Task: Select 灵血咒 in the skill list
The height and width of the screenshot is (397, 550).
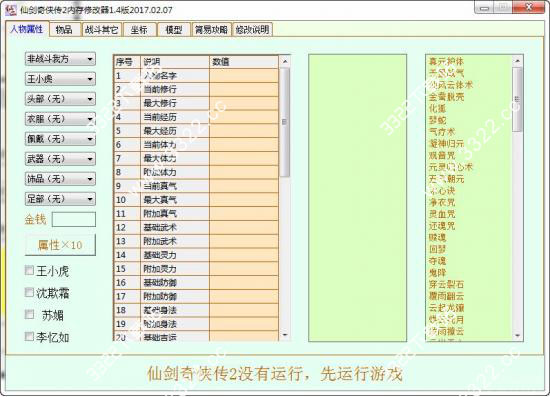Action: [x=442, y=214]
